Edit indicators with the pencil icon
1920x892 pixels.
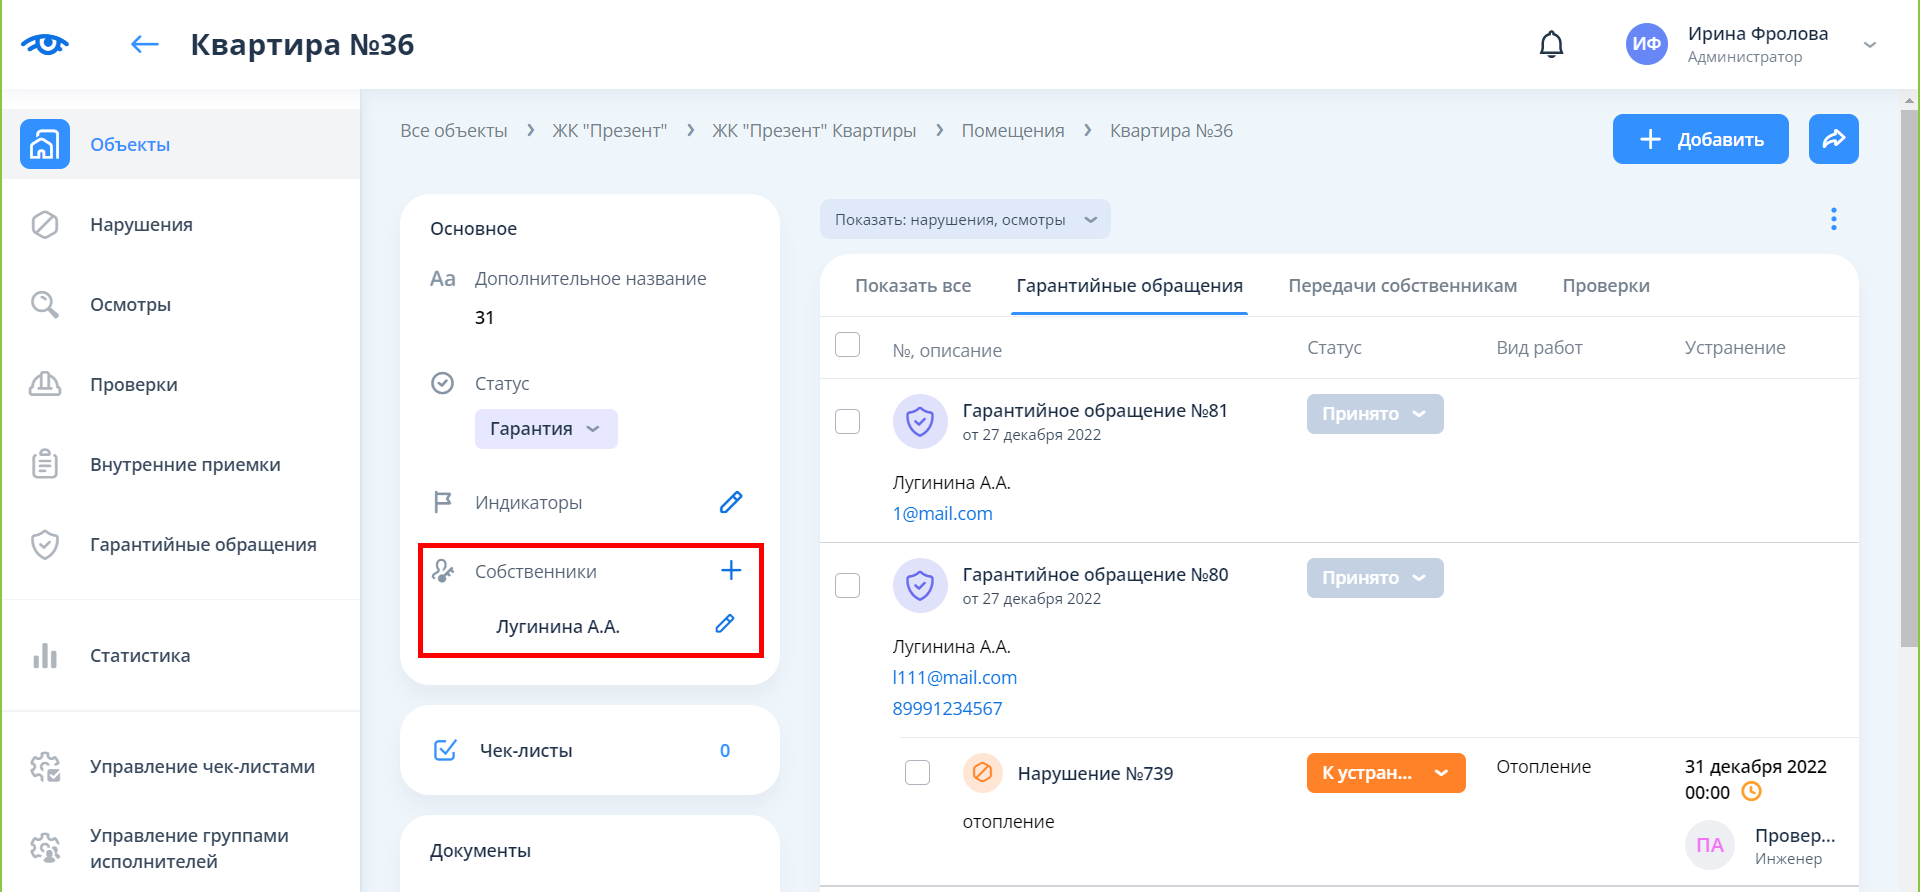point(731,502)
